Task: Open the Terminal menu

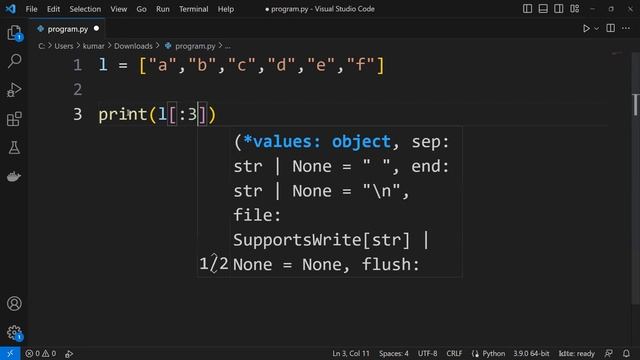Action: tap(193, 9)
